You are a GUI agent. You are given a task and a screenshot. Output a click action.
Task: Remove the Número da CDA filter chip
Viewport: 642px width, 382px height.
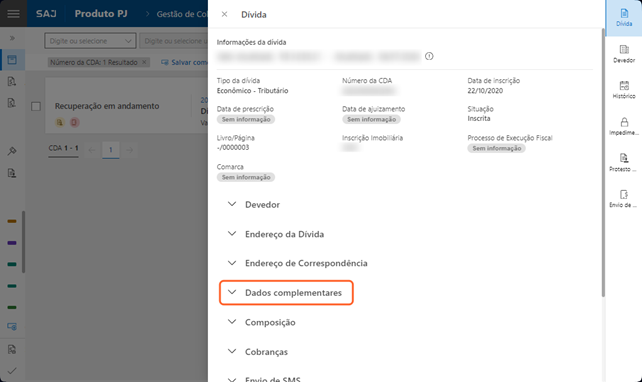(144, 62)
